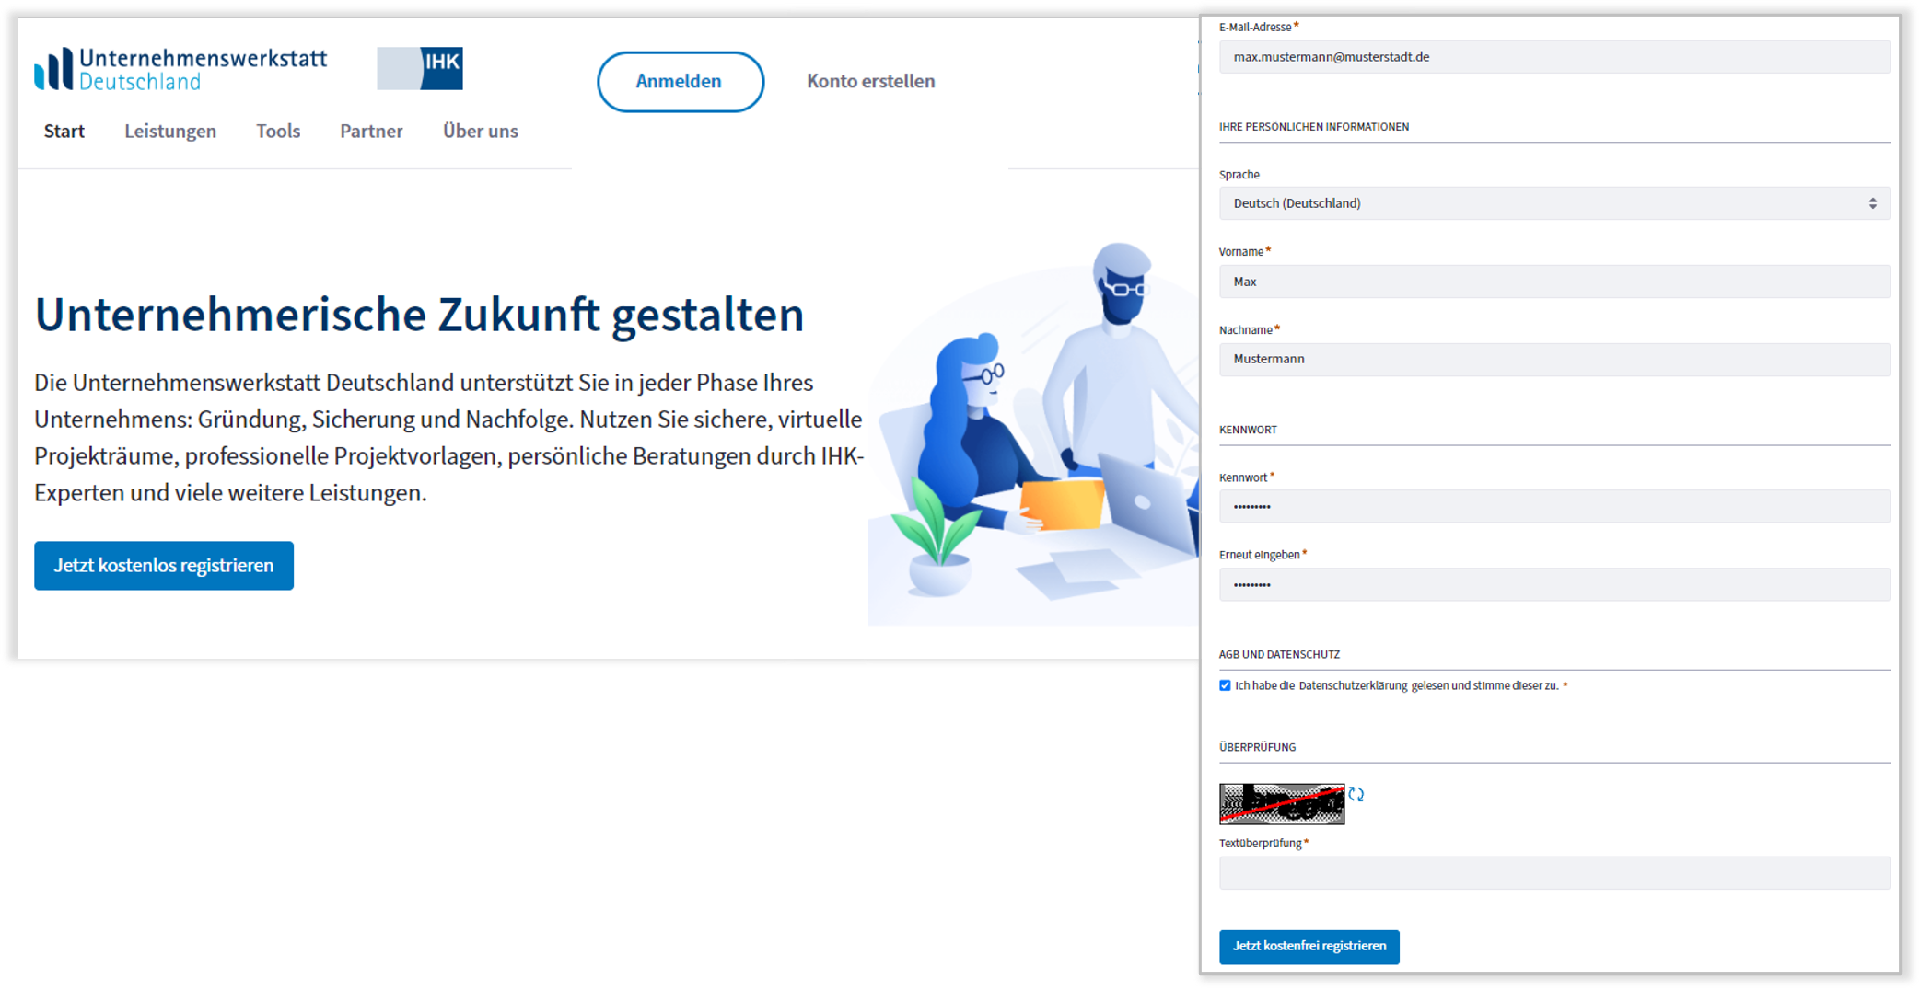Submit with Jetzt kostenfrei registrieren button
1920x989 pixels.
tap(1309, 946)
